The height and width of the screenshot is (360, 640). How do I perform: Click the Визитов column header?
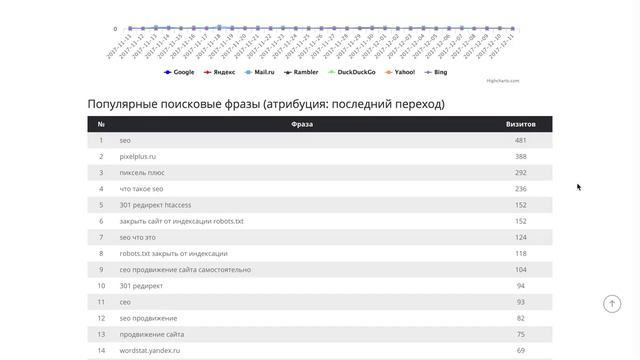point(520,124)
